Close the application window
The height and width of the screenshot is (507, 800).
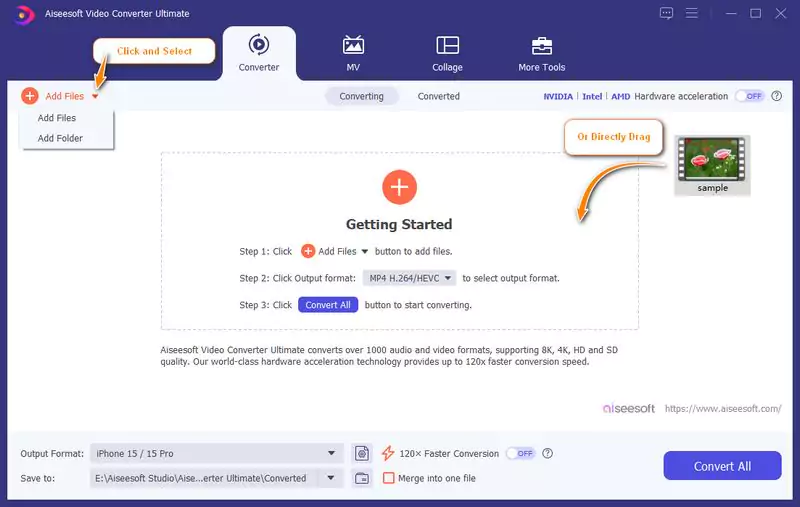[781, 14]
